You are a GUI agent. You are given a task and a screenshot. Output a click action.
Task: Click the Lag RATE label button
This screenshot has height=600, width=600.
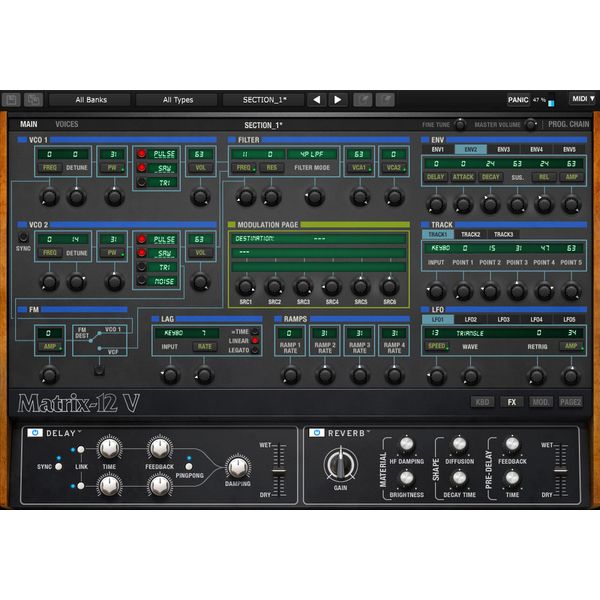click(x=204, y=347)
